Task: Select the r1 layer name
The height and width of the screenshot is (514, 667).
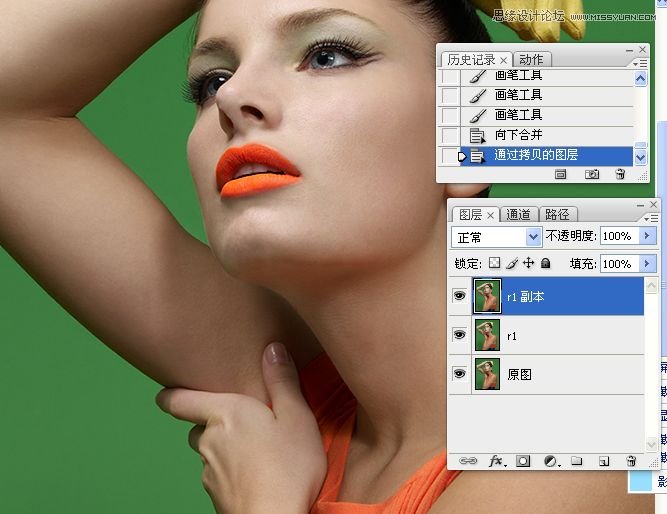Action: point(512,336)
